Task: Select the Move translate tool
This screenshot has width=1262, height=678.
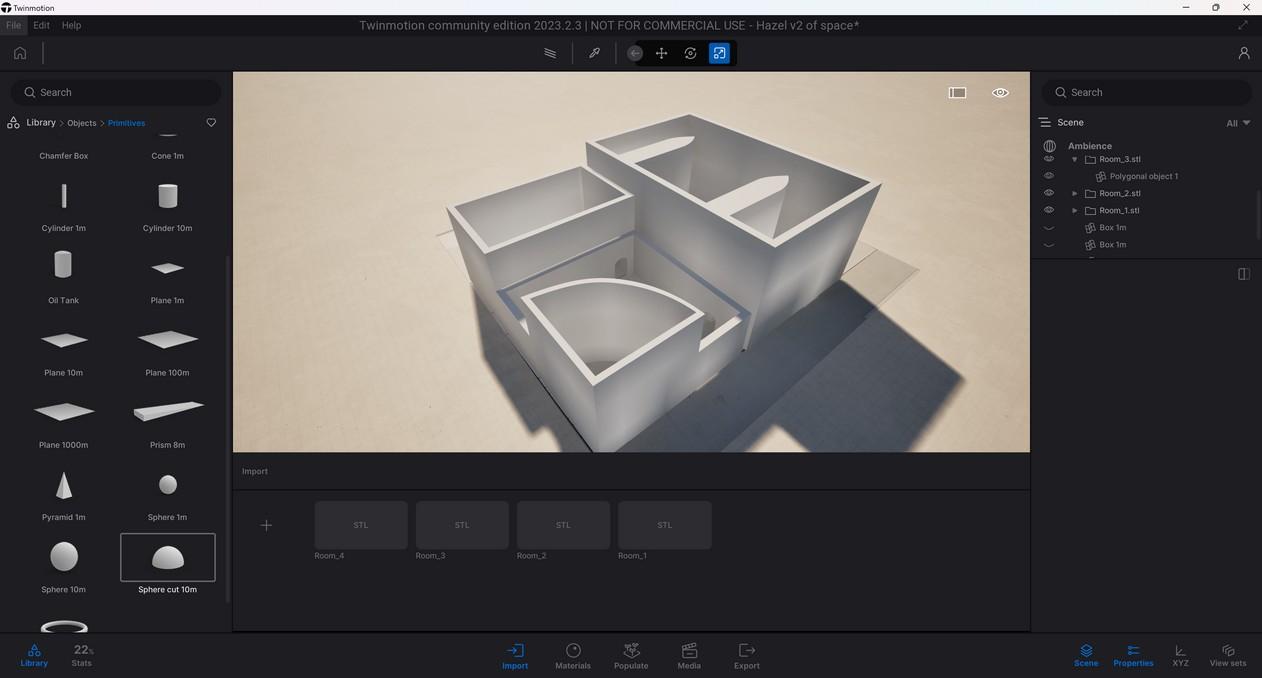Action: 662,53
